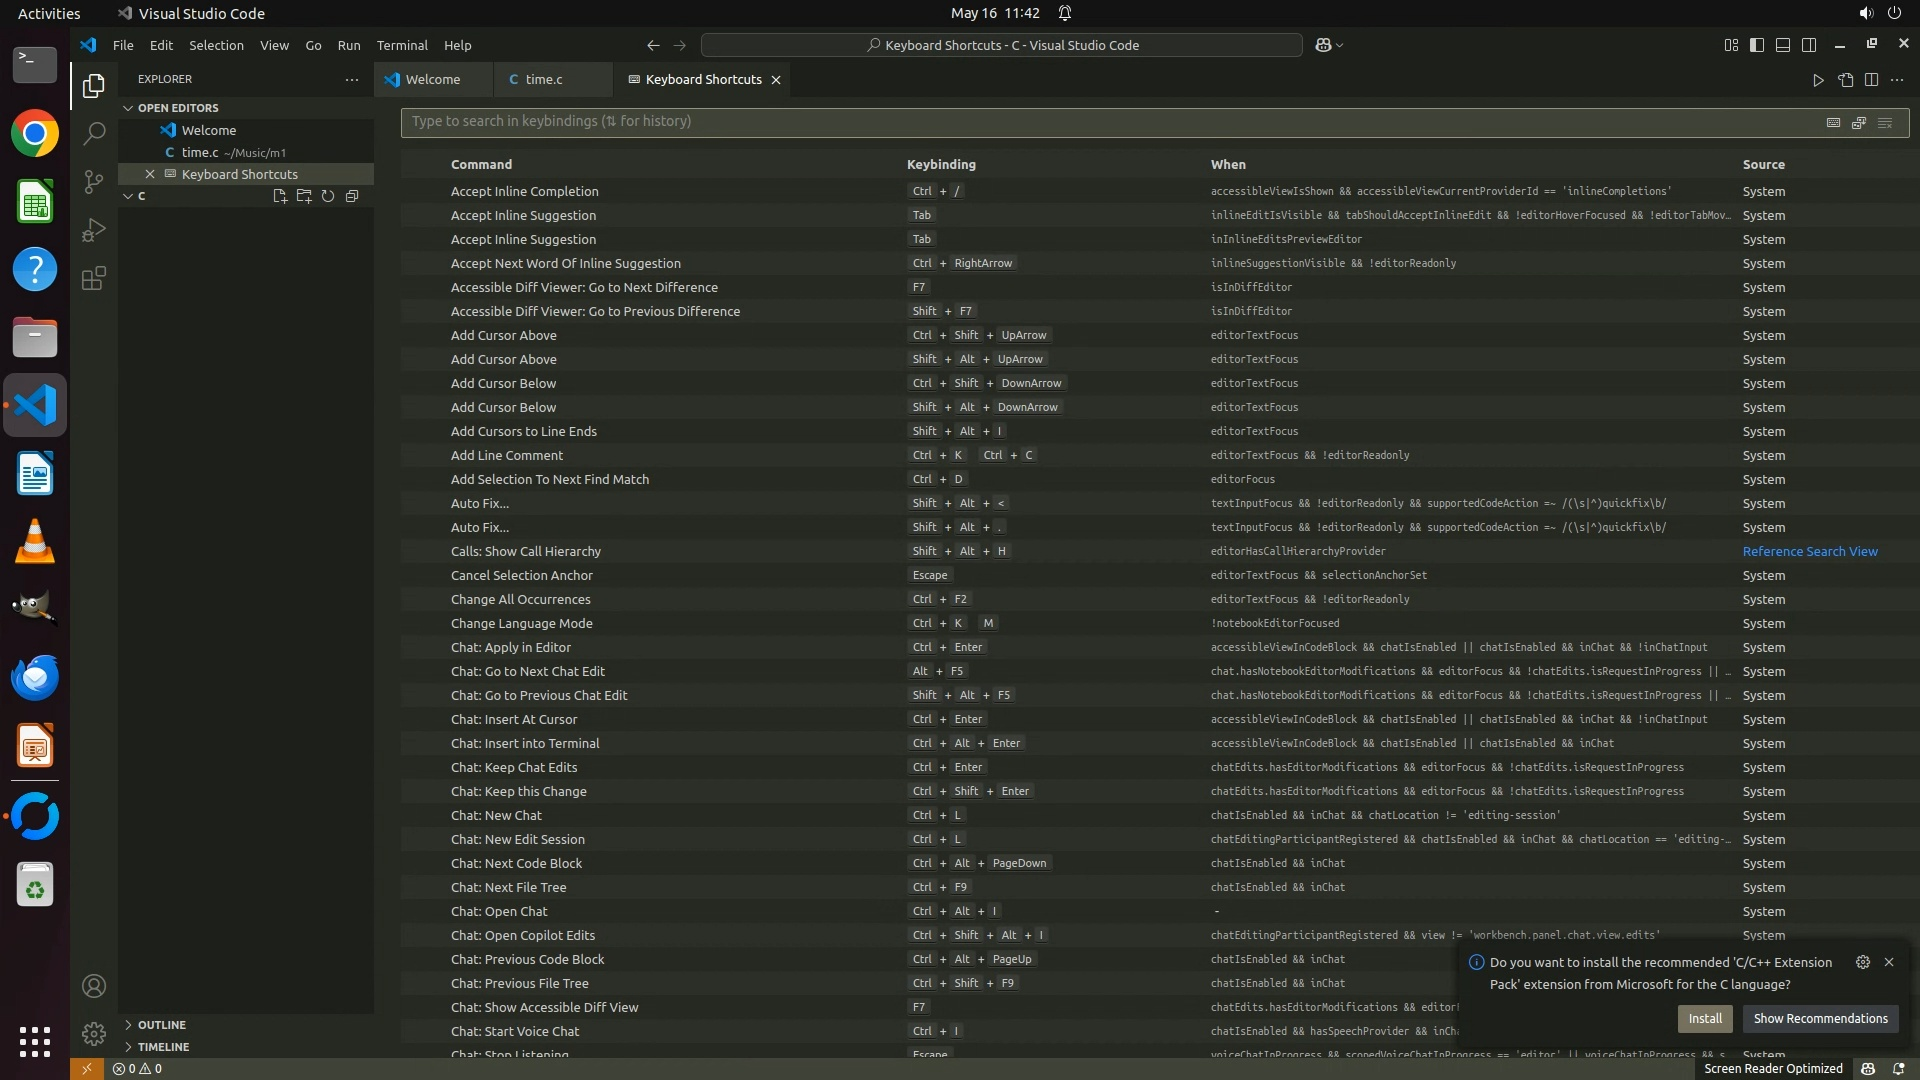Click New File icon in Explorer

pyautogui.click(x=280, y=196)
